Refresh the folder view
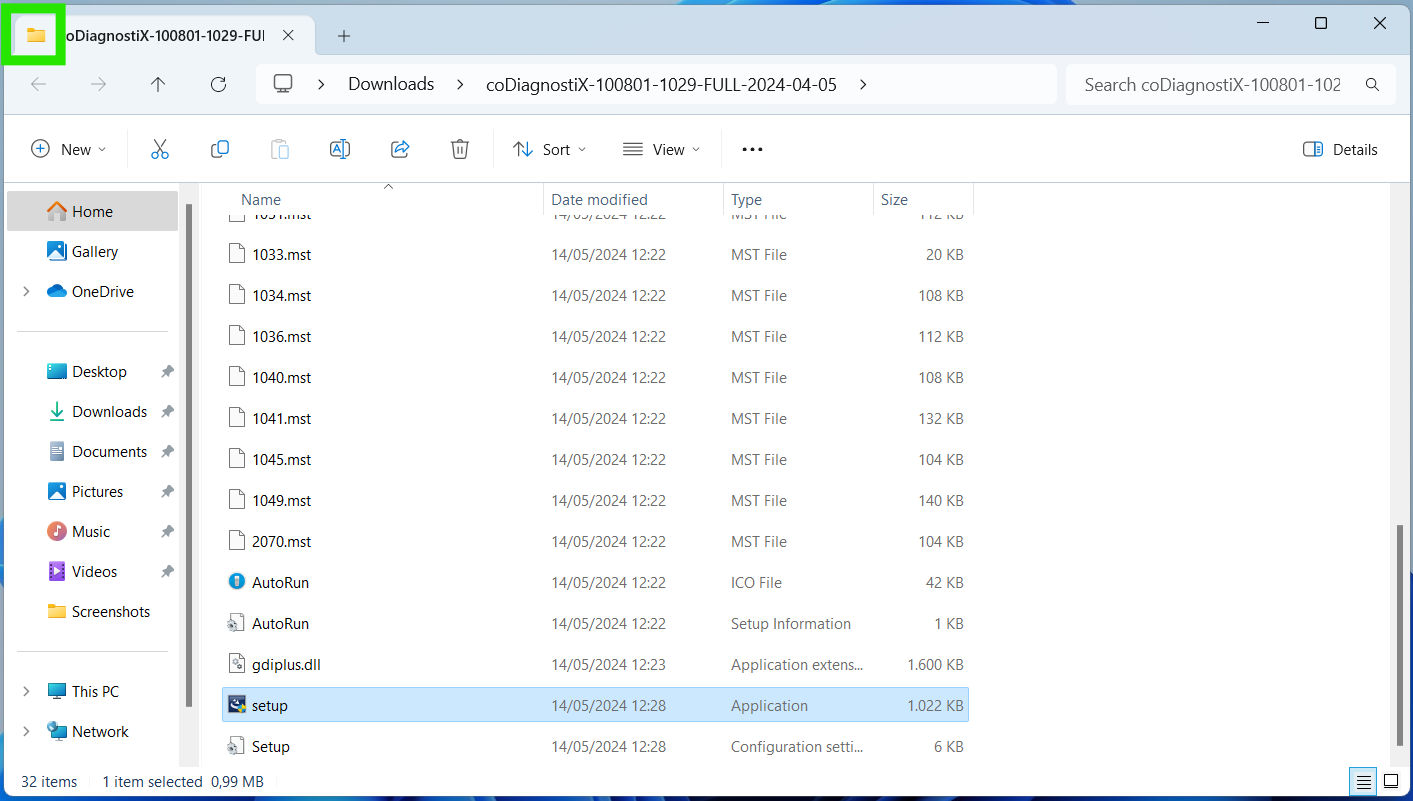1413x801 pixels. pos(218,84)
